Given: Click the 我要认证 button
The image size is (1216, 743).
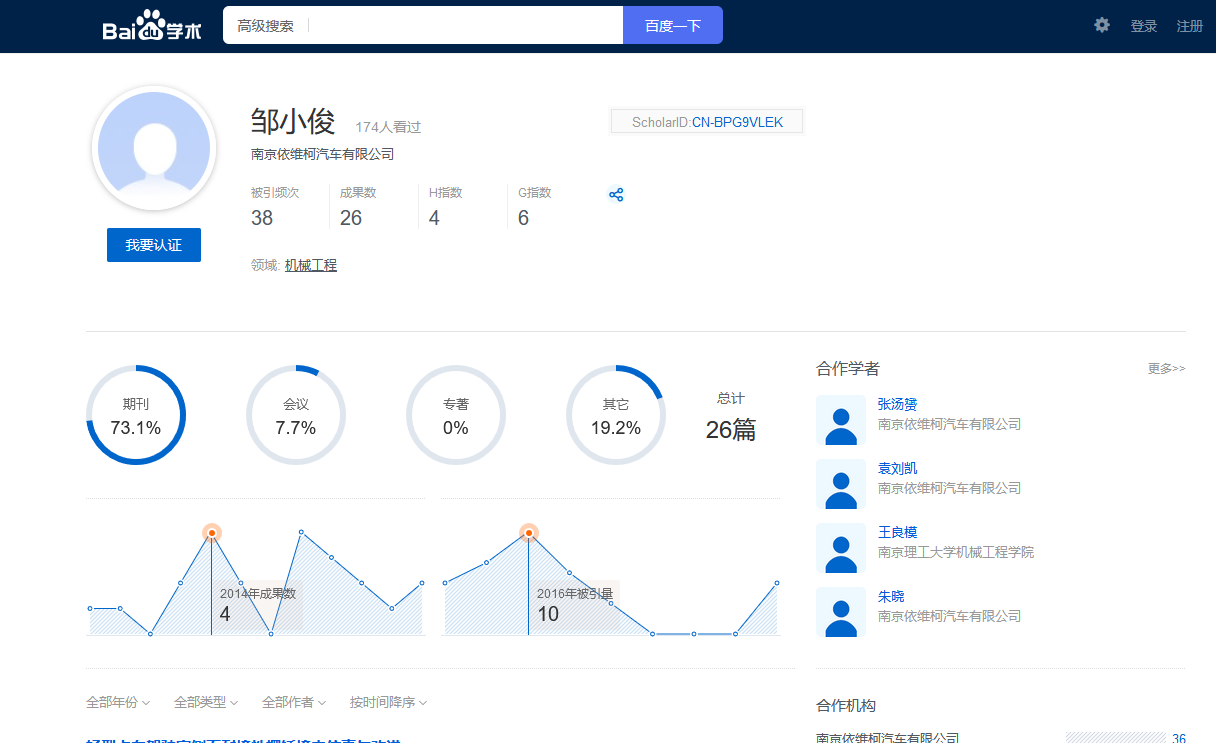Looking at the screenshot, I should point(153,244).
